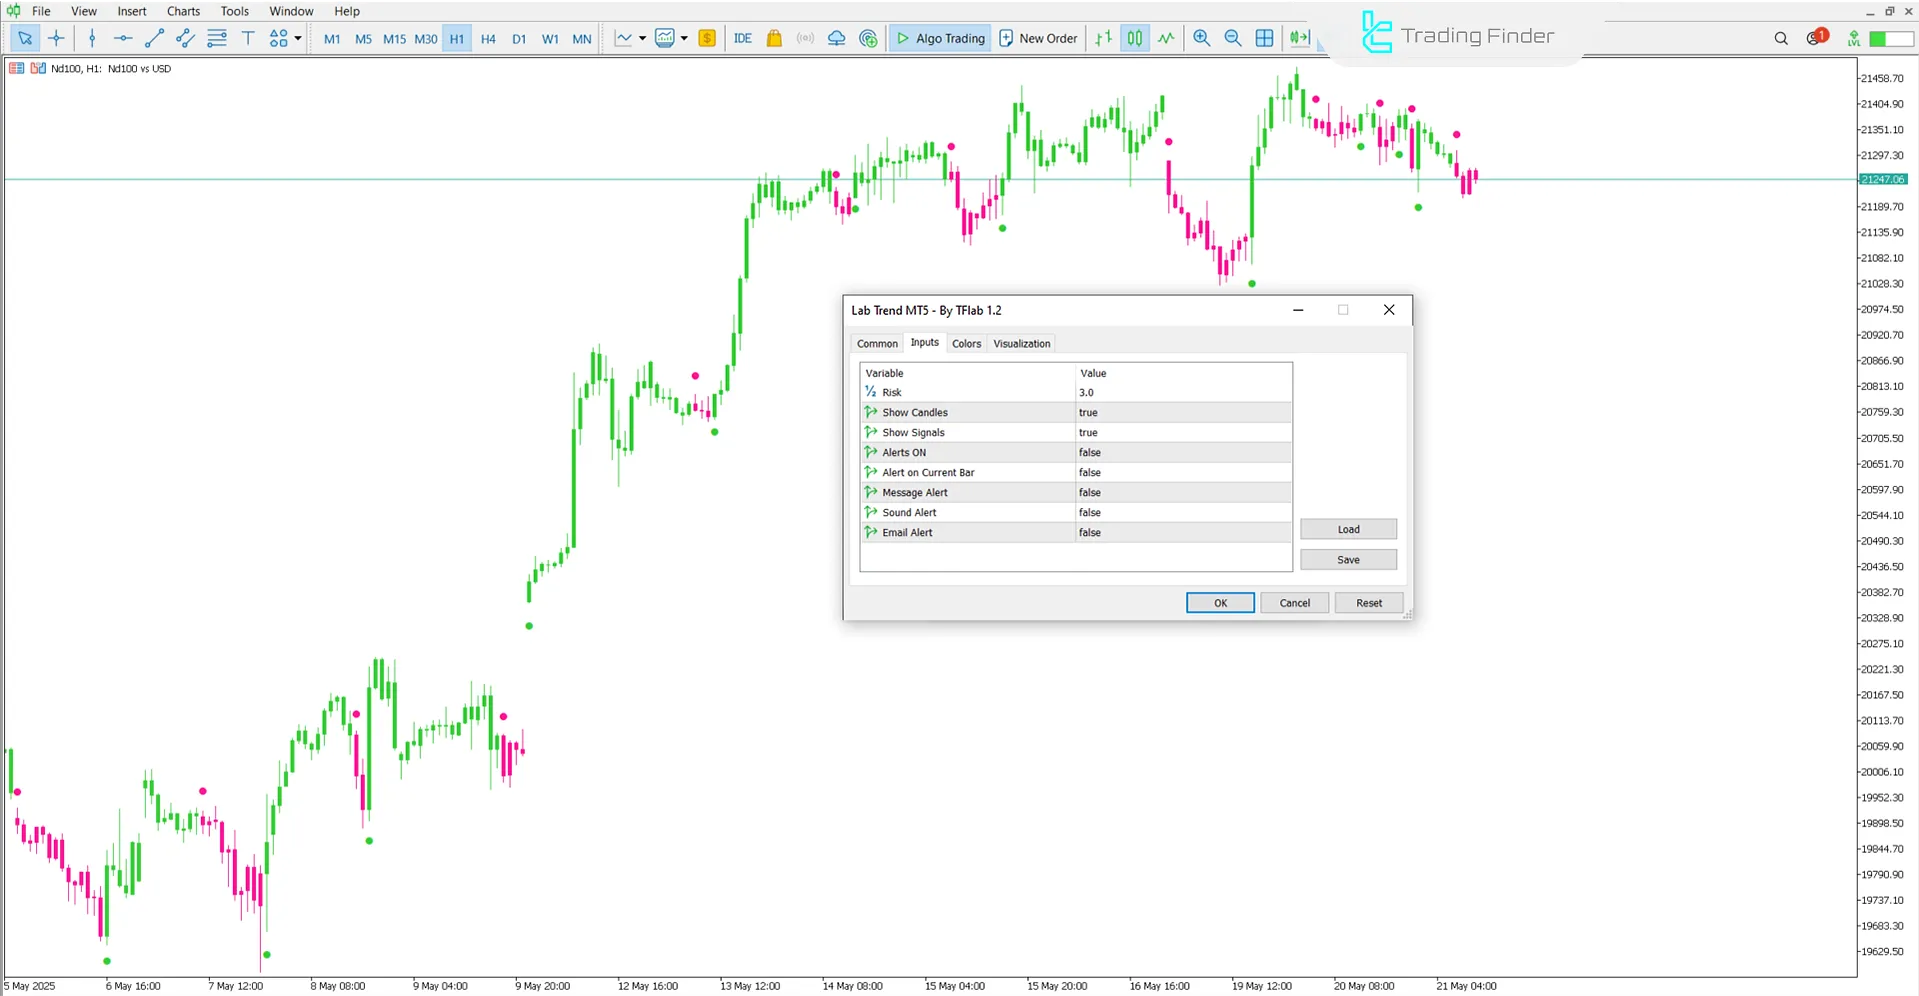The image size is (1919, 996).
Task: Switch chart to candlestick display
Action: 1134,38
